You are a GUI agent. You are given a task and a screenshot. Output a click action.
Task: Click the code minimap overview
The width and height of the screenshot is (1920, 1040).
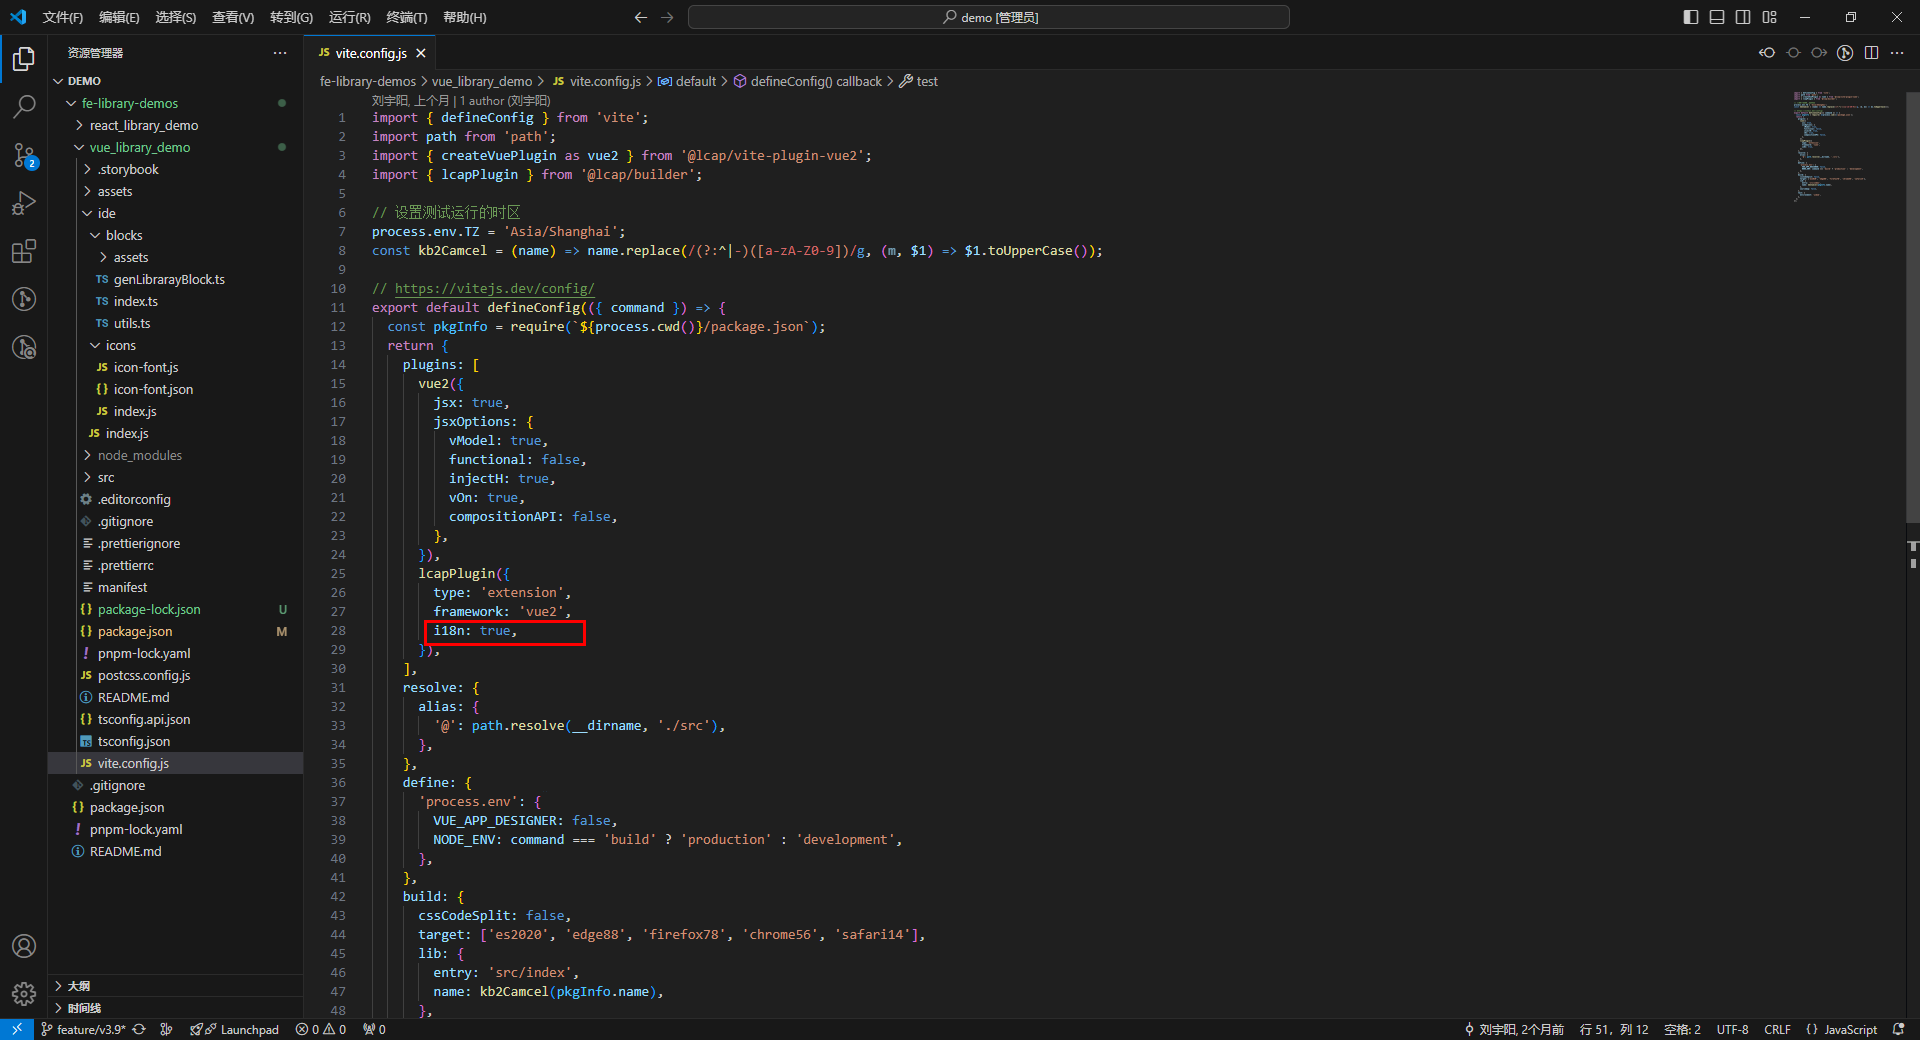tap(1840, 146)
